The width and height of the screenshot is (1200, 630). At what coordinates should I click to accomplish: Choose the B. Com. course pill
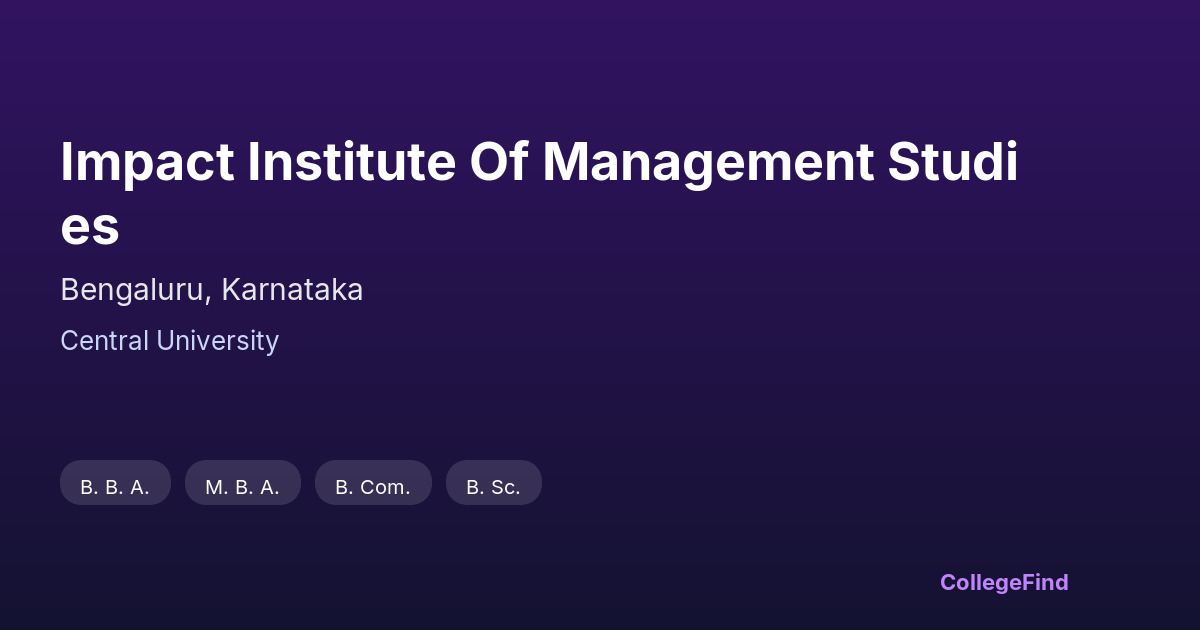pyautogui.click(x=373, y=487)
